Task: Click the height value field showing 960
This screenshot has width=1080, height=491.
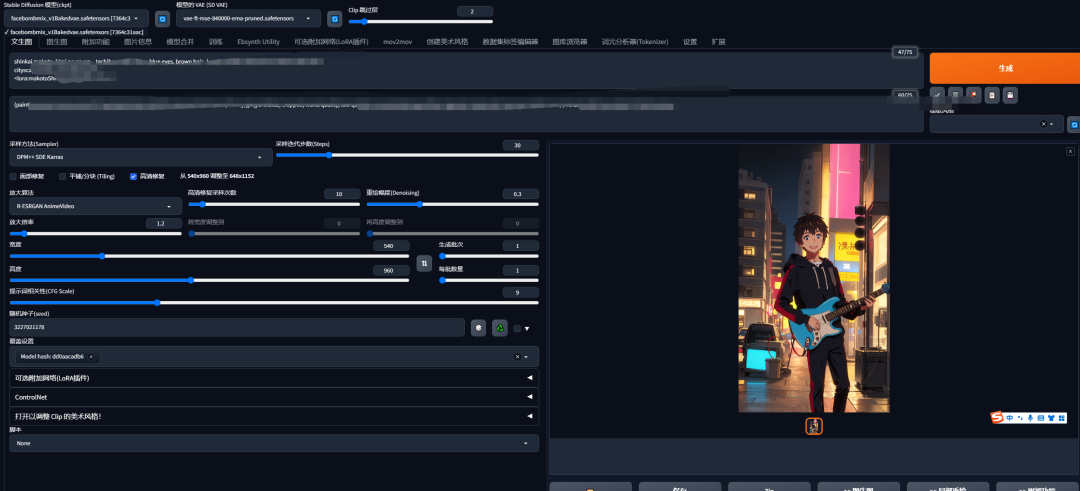Action: point(391,270)
